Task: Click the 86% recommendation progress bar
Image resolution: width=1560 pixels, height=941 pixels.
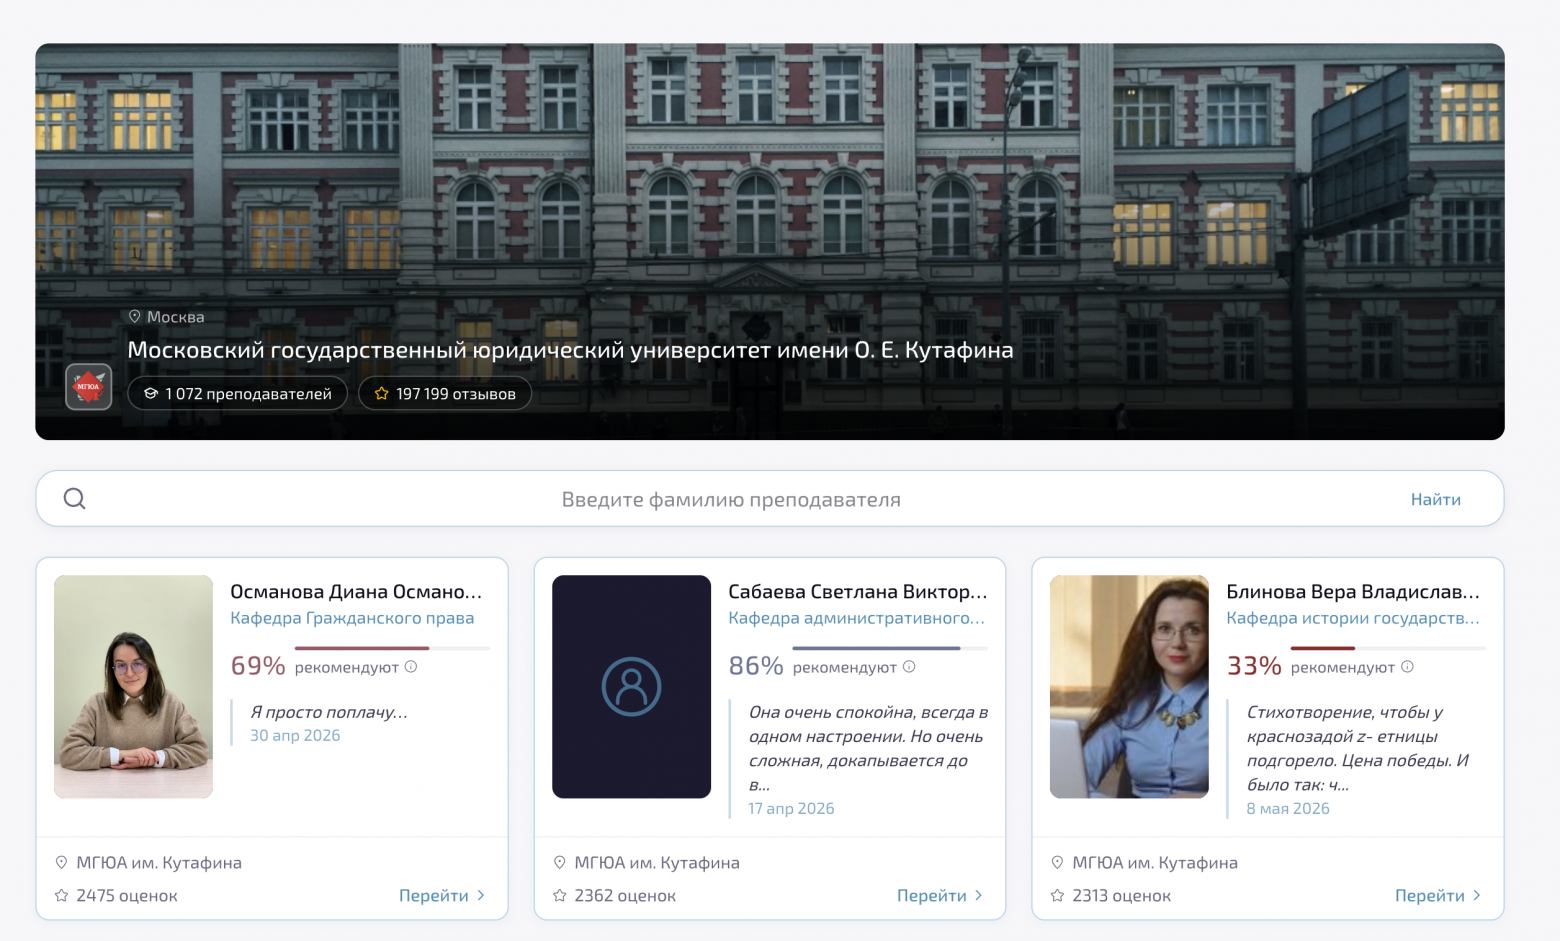Action: pyautogui.click(x=890, y=648)
